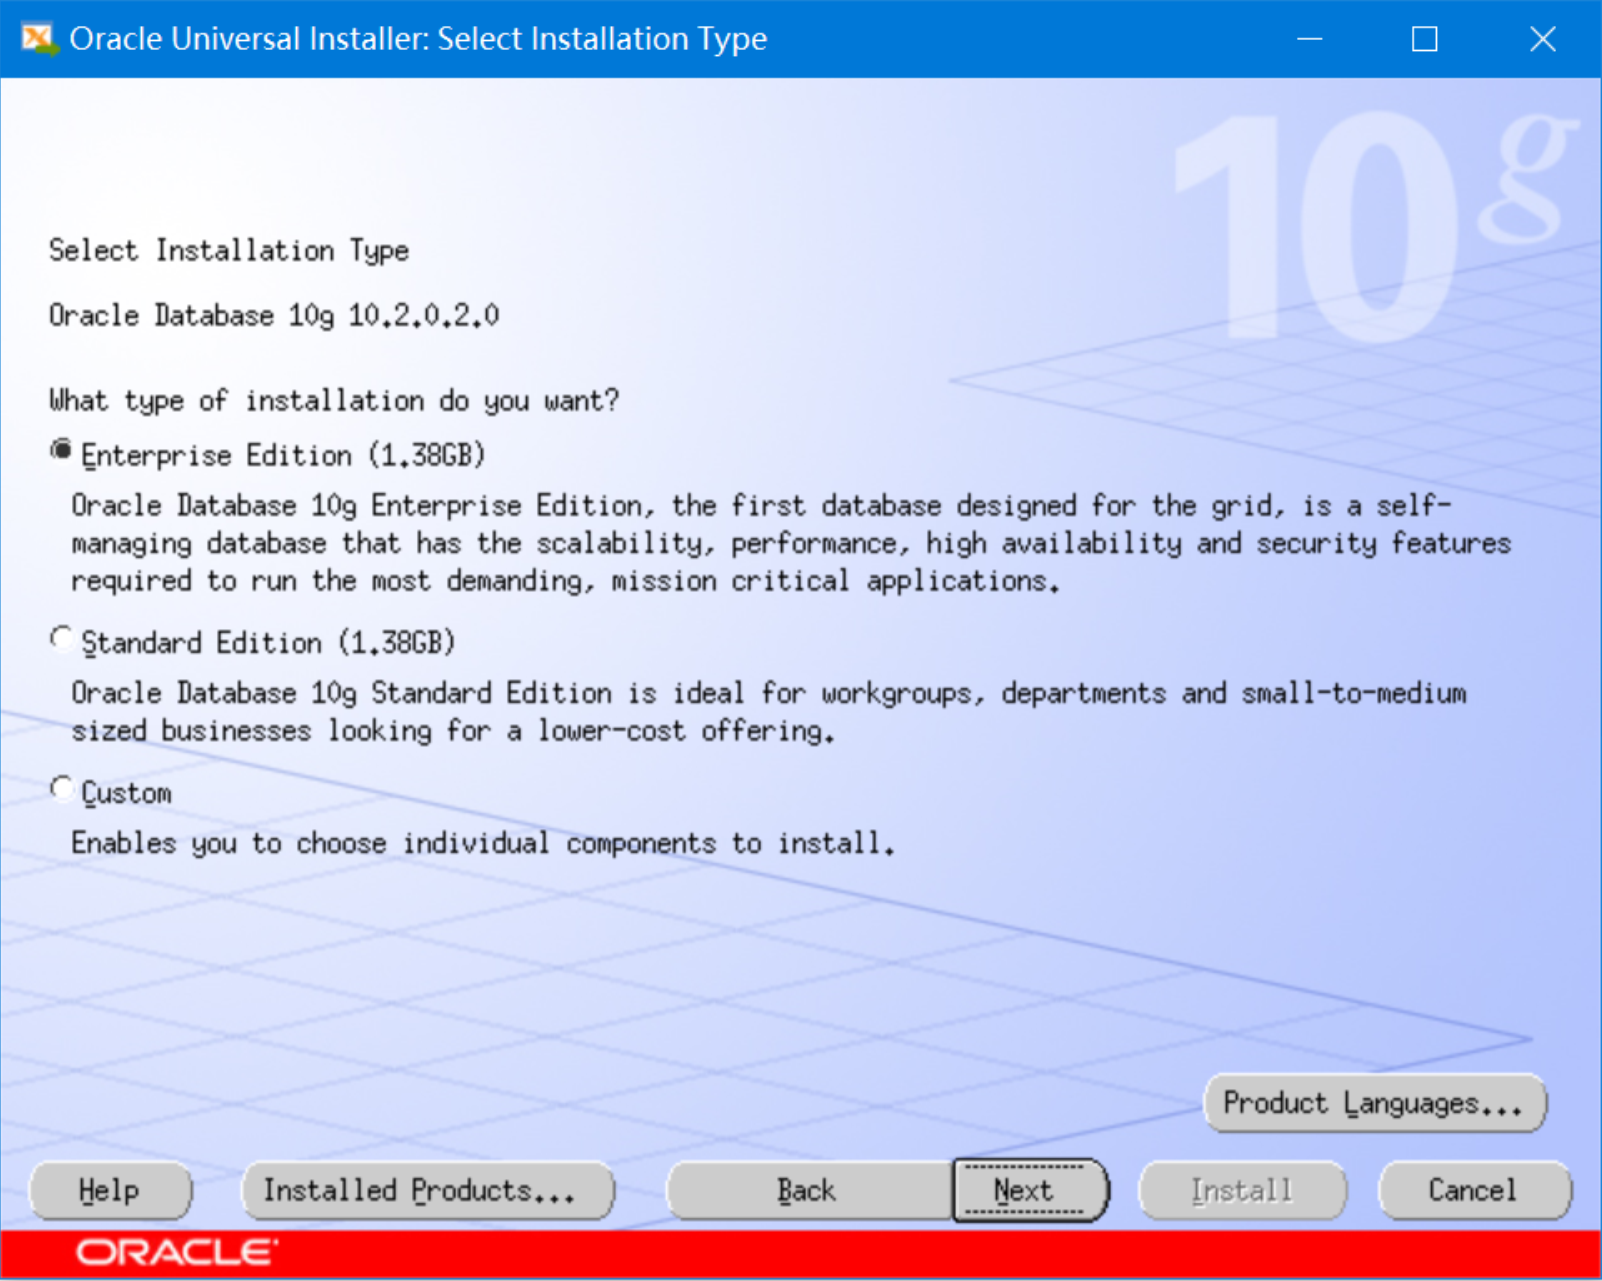
Task: Click 'What type of installation do you want?'
Action: (334, 401)
